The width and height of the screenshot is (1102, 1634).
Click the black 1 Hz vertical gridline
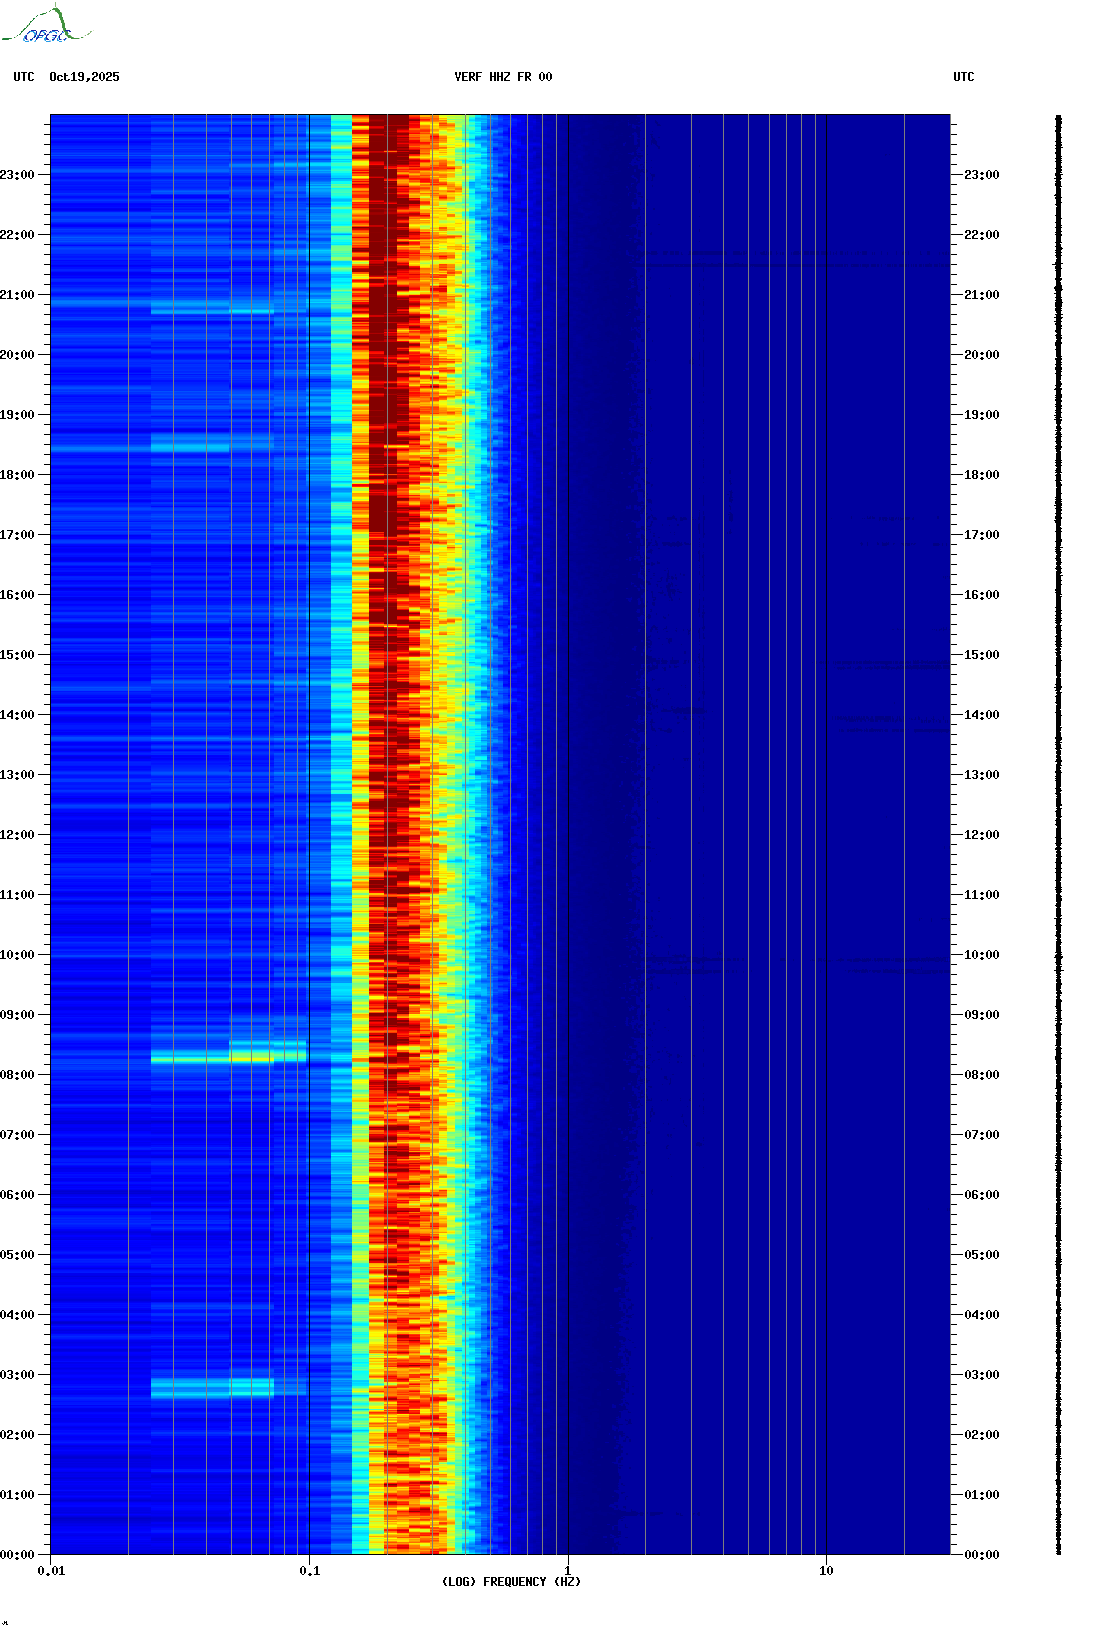click(x=568, y=835)
